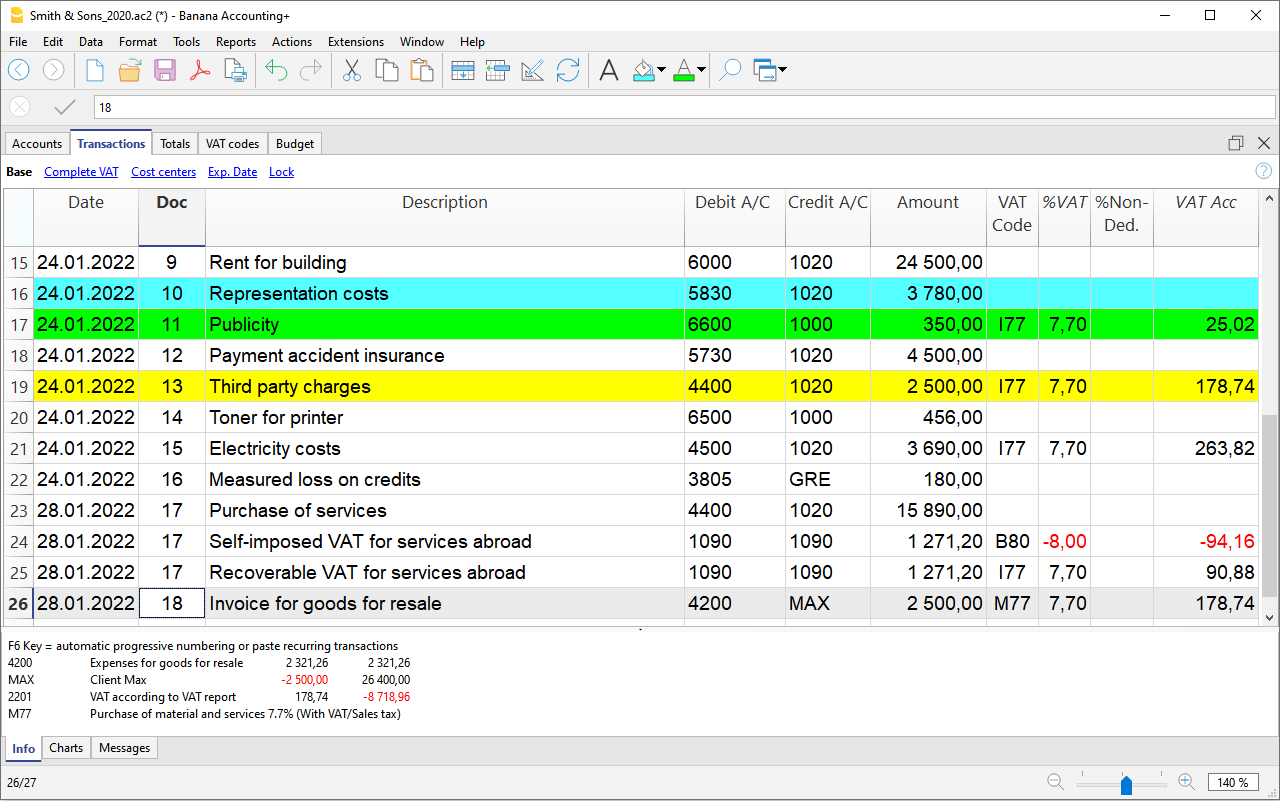Export to PDF using the red icon
This screenshot has width=1280, height=801.
[200, 70]
